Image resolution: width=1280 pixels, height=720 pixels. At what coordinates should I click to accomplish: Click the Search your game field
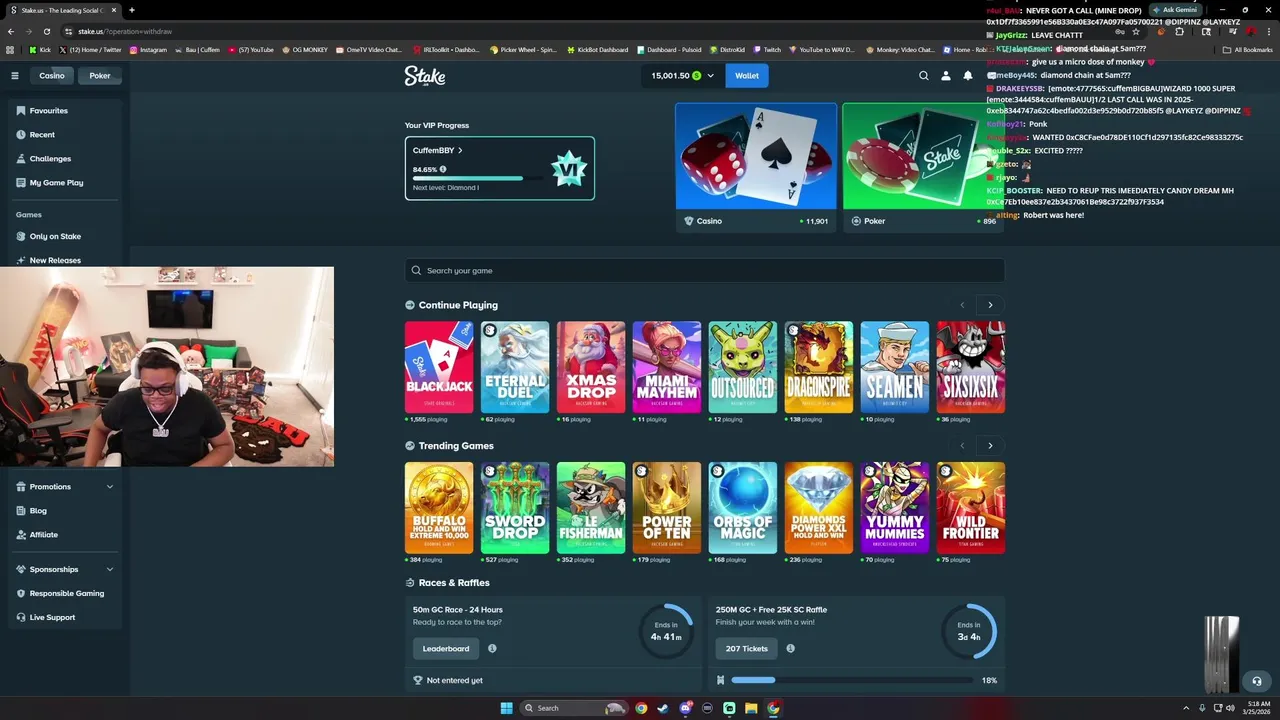(x=704, y=270)
